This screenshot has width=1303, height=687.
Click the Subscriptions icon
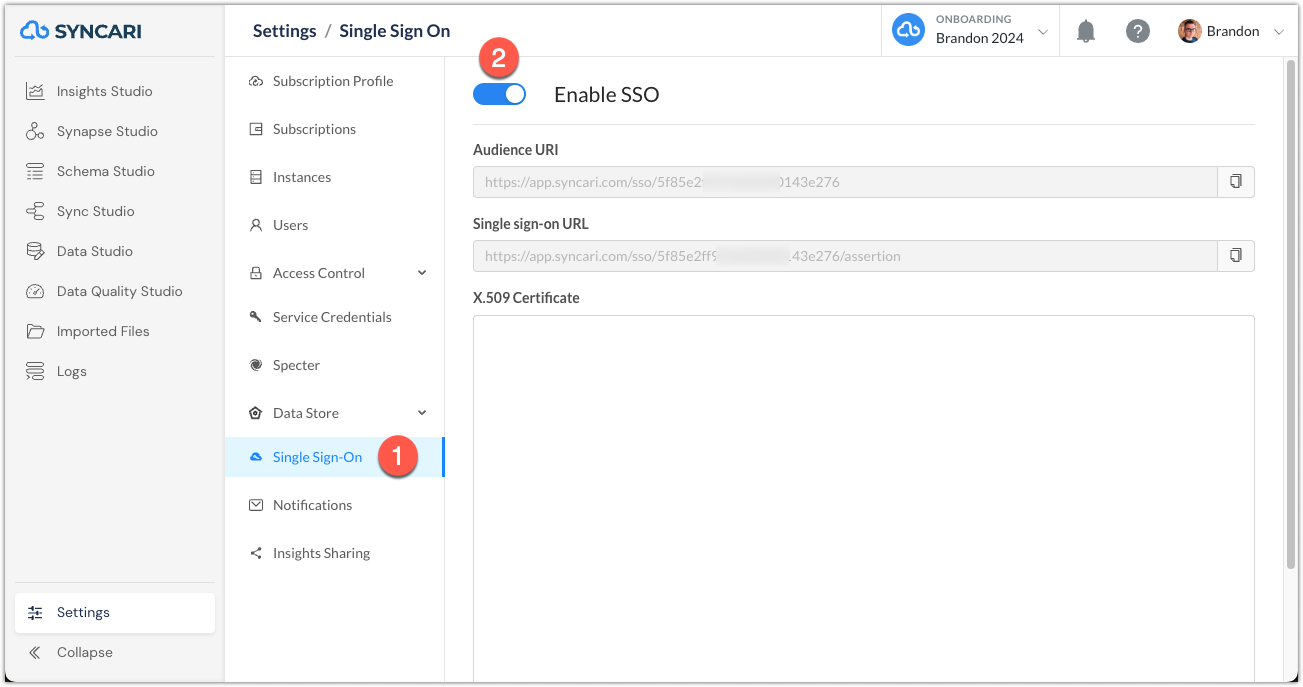click(x=255, y=129)
